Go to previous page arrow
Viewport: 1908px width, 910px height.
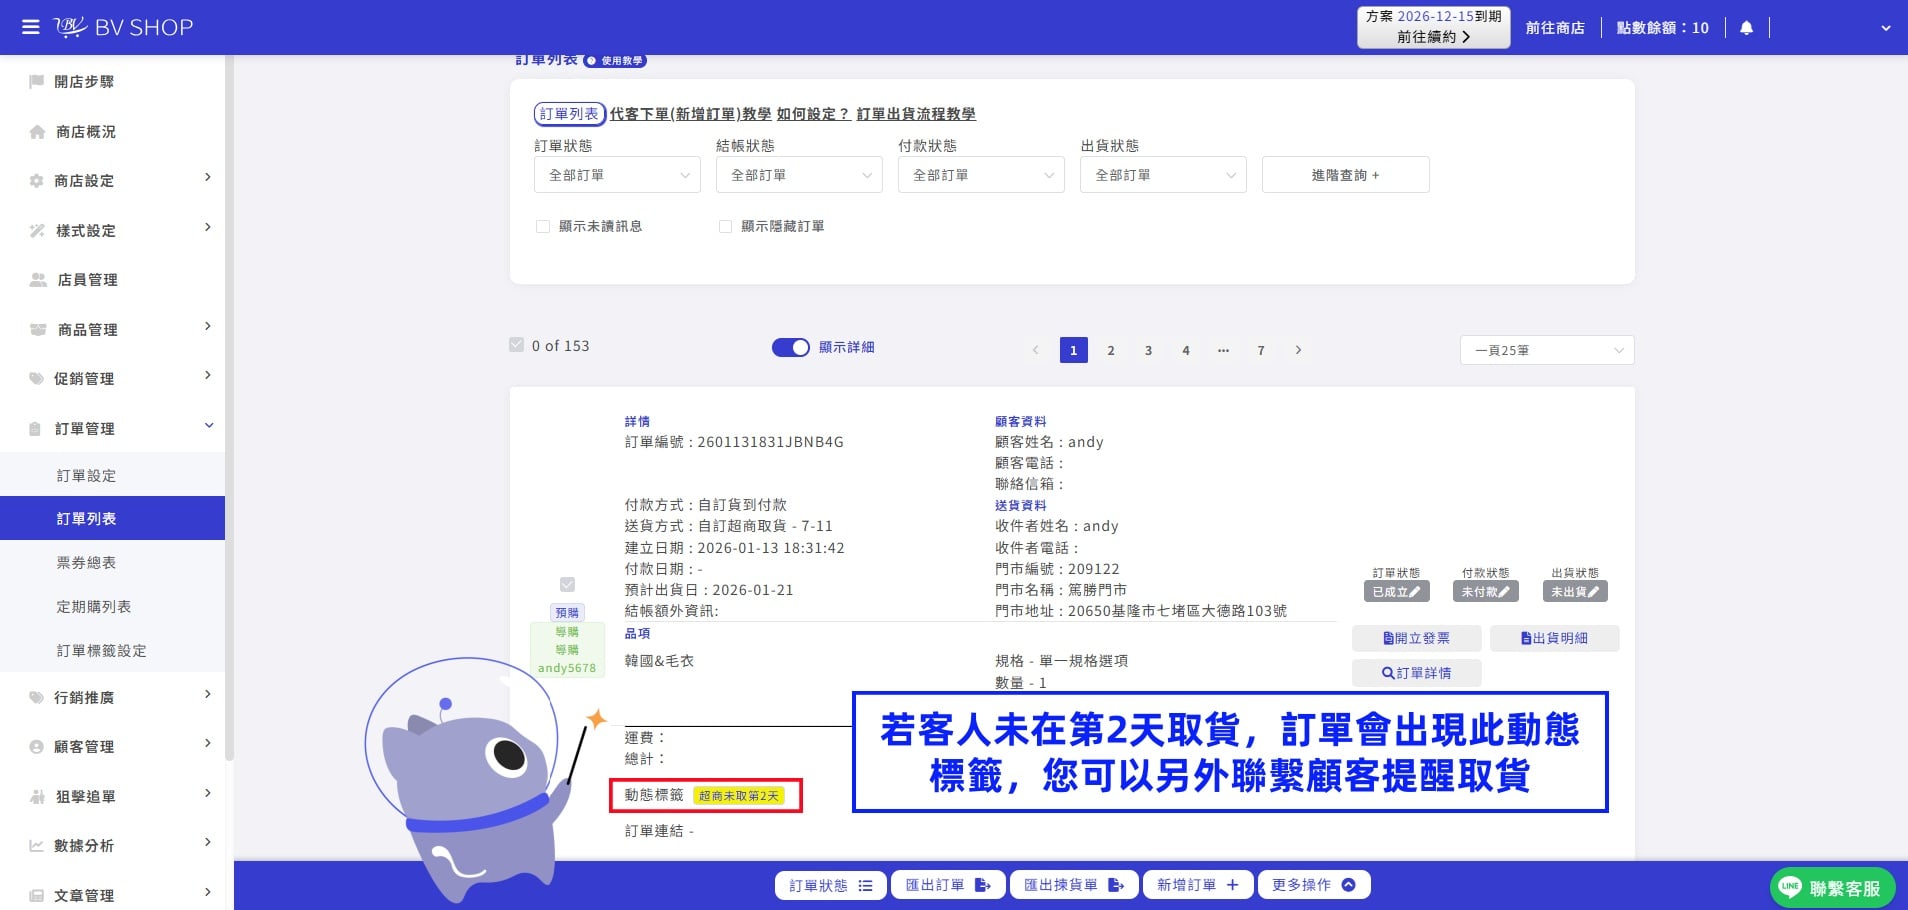[1035, 350]
